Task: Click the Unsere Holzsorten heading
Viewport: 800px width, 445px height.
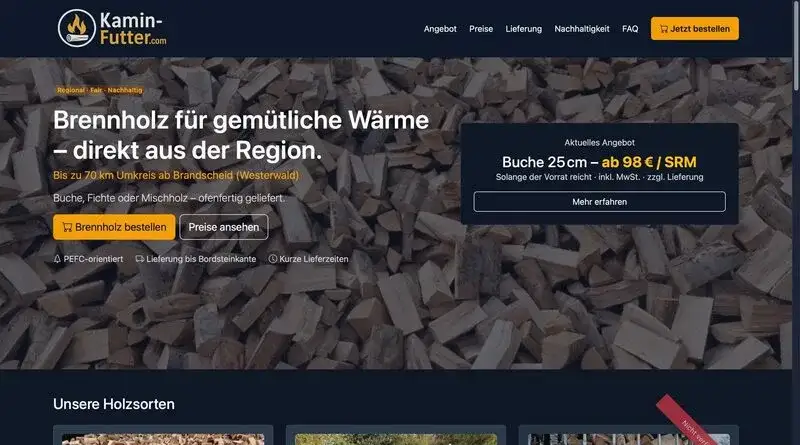Action: tap(114, 404)
